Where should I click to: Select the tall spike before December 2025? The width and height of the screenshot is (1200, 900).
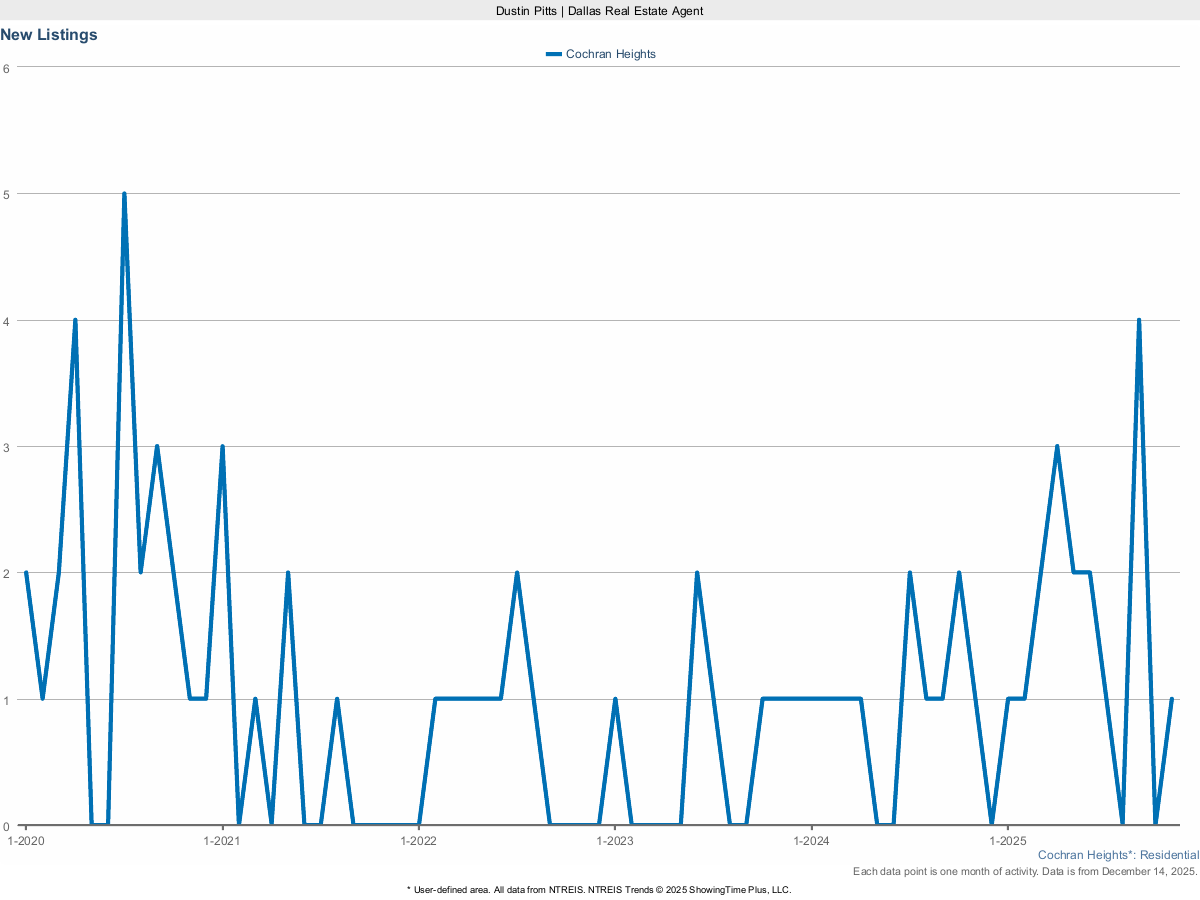[1138, 320]
